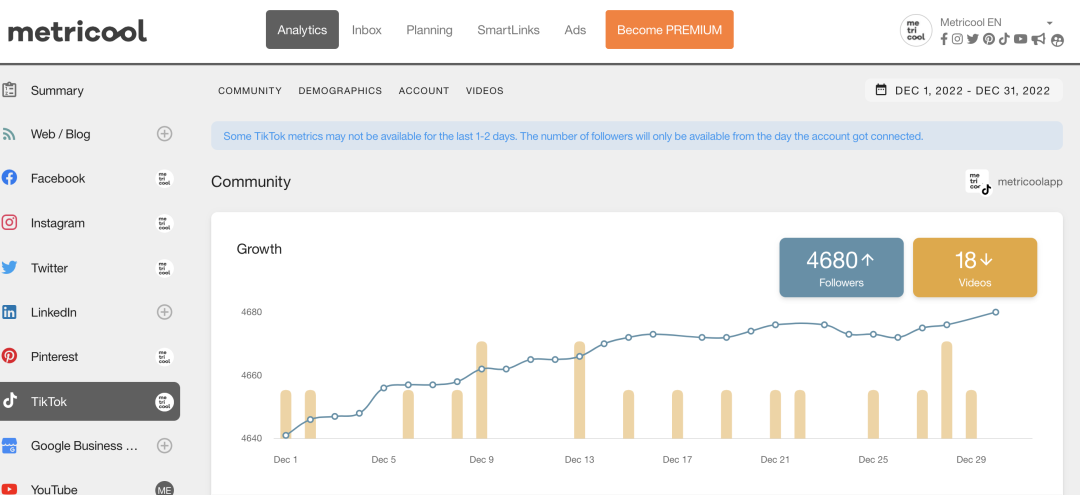This screenshot has width=1080, height=495.
Task: Click the Metricool logo
Action: coord(77,31)
